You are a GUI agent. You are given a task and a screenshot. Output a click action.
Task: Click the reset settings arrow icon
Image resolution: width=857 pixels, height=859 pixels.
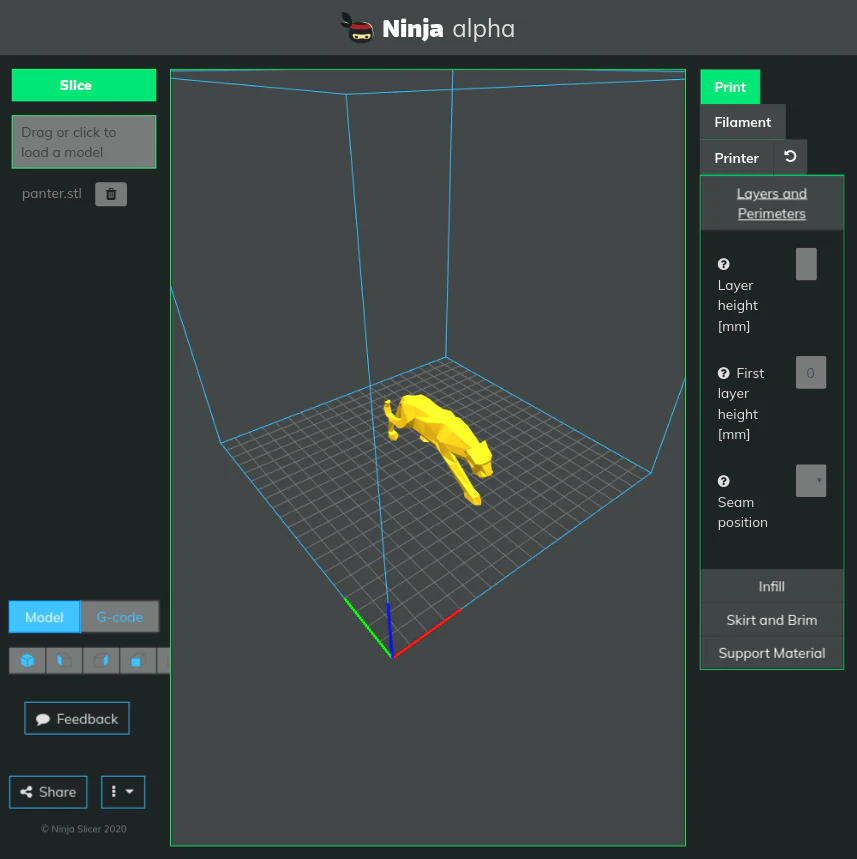pyautogui.click(x=790, y=157)
